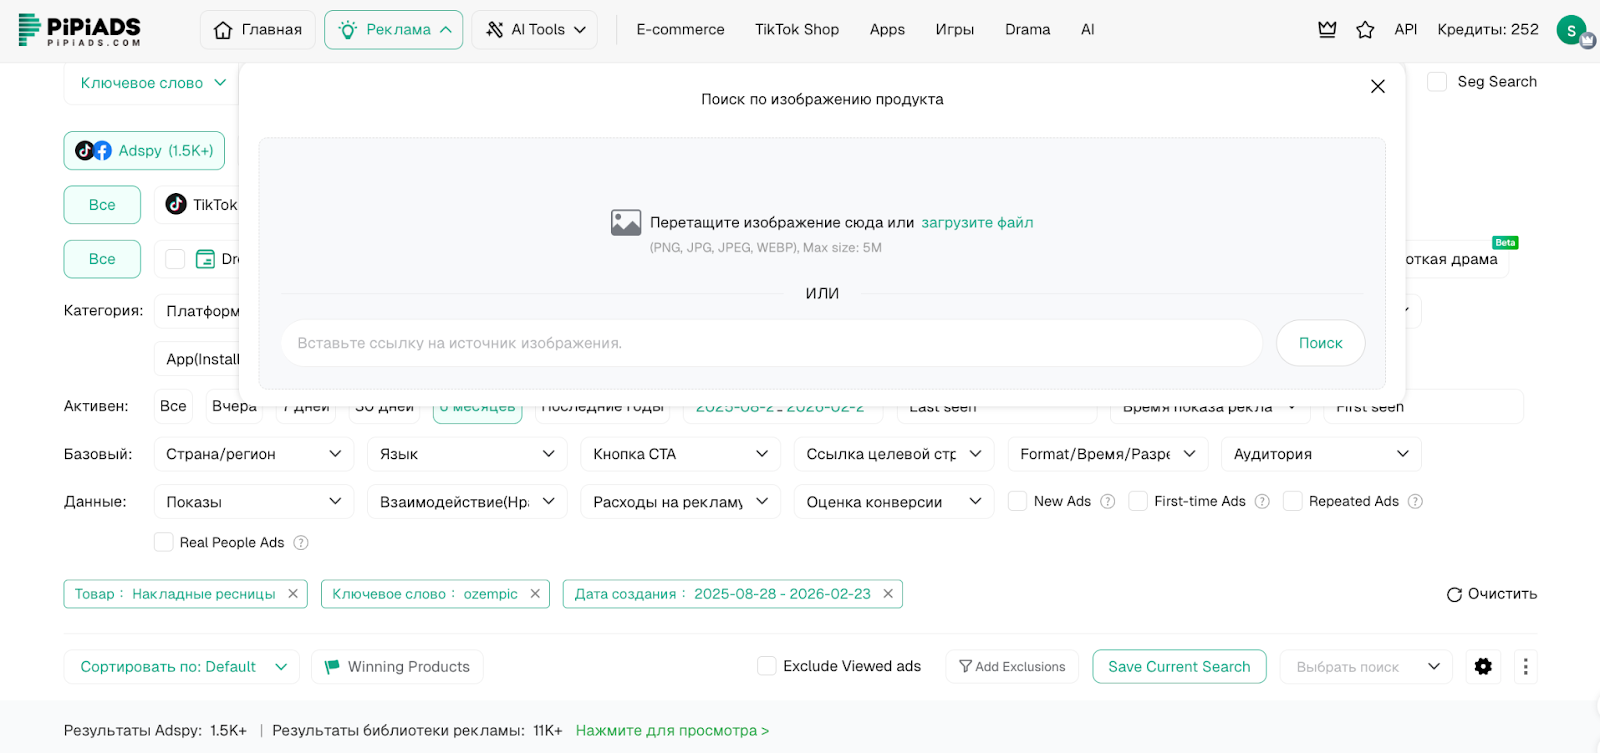Click the crown membership icon

pyautogui.click(x=1327, y=30)
